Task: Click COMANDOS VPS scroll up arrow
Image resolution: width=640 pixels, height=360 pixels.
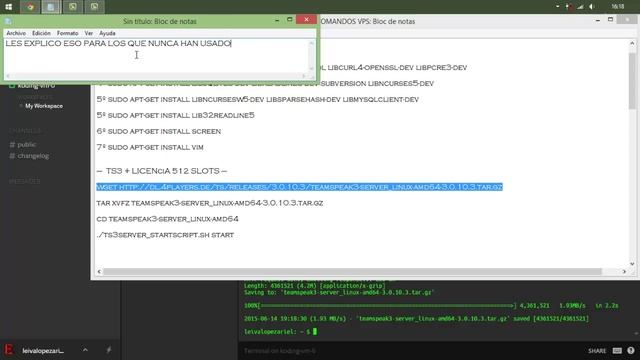Action: click(632, 43)
